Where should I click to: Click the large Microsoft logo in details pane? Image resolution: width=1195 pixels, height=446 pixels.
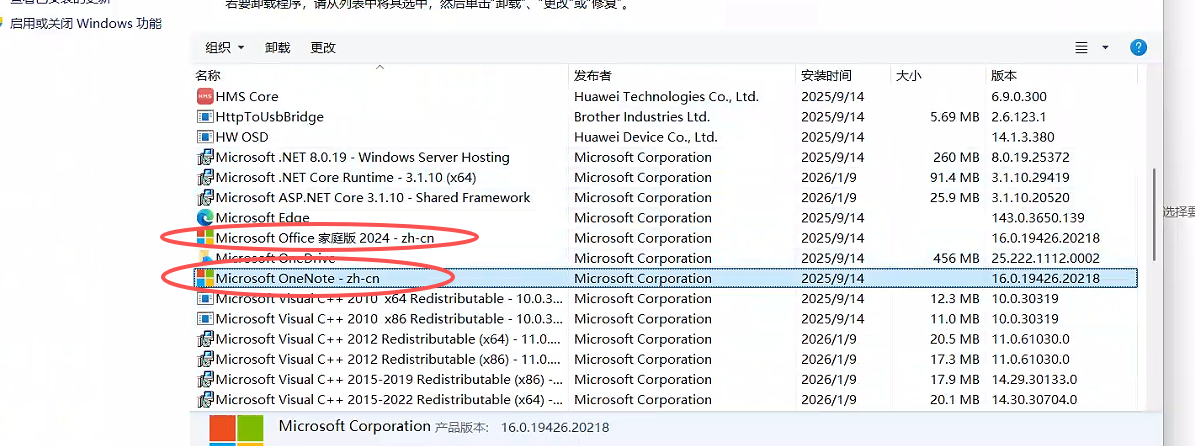236,429
